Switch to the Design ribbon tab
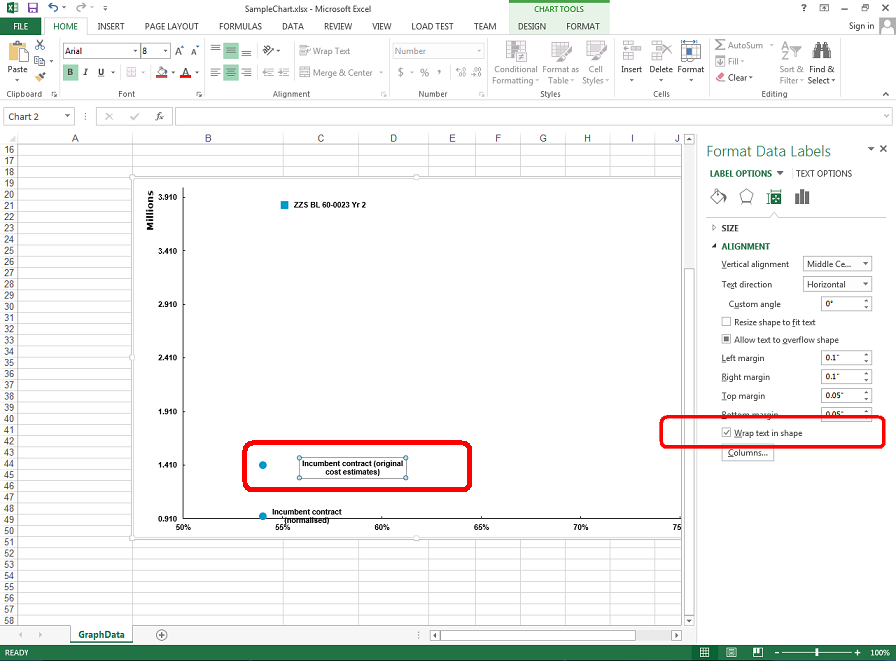The width and height of the screenshot is (896, 661). (531, 26)
